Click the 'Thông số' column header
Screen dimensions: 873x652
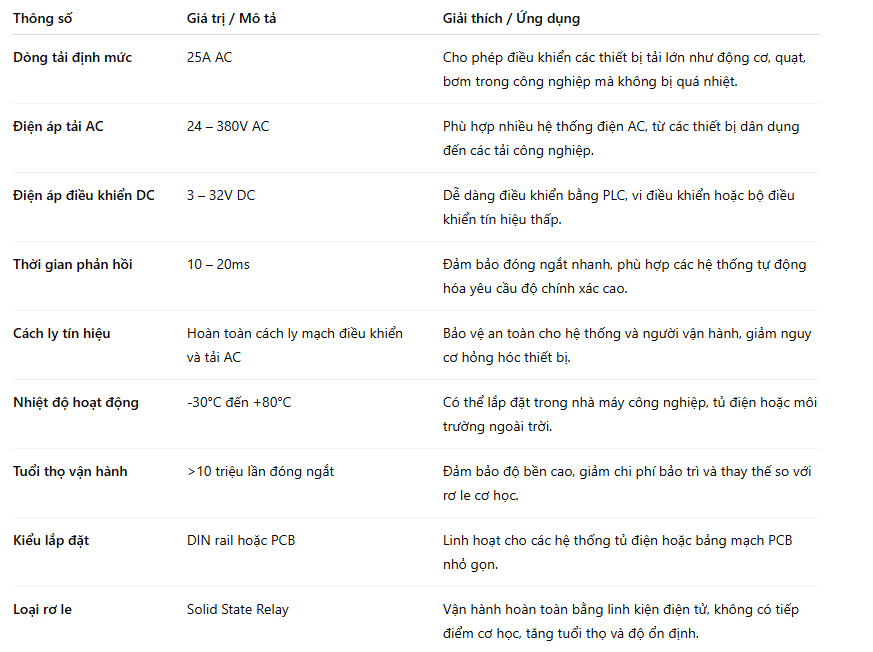43,19
